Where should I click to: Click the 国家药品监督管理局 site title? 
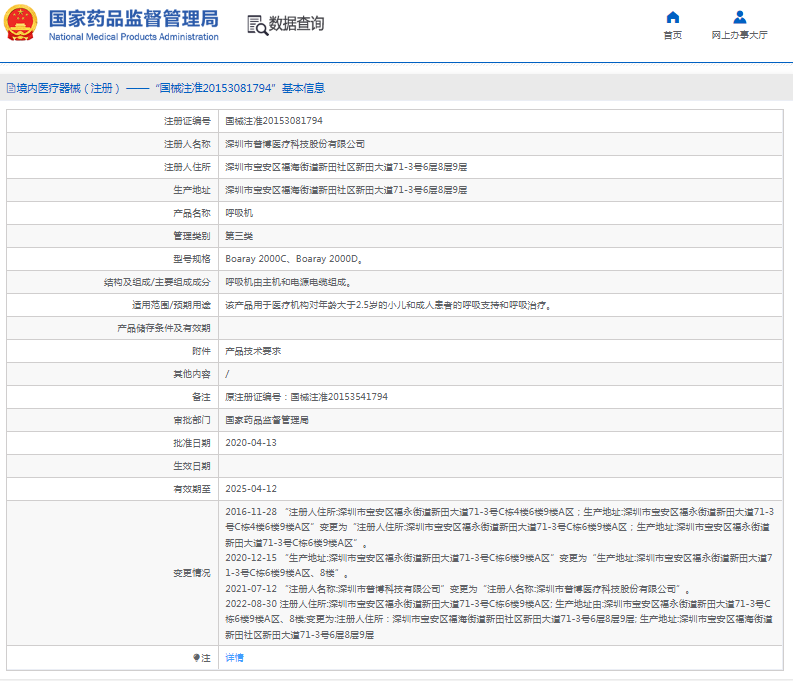(x=133, y=18)
